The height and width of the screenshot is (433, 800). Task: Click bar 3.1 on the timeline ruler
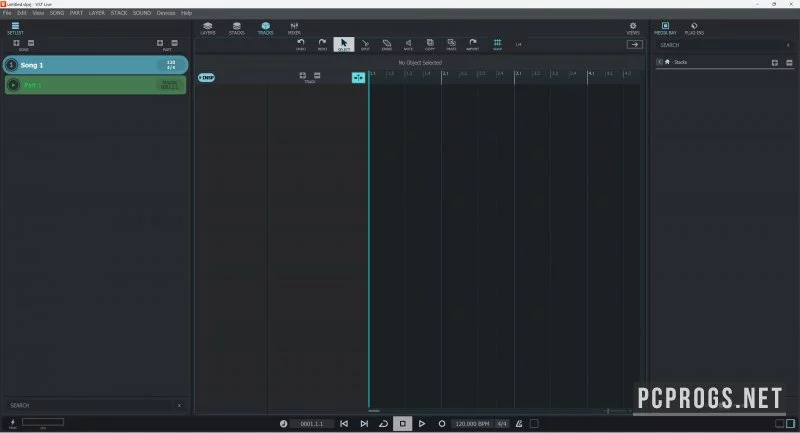pyautogui.click(x=518, y=74)
